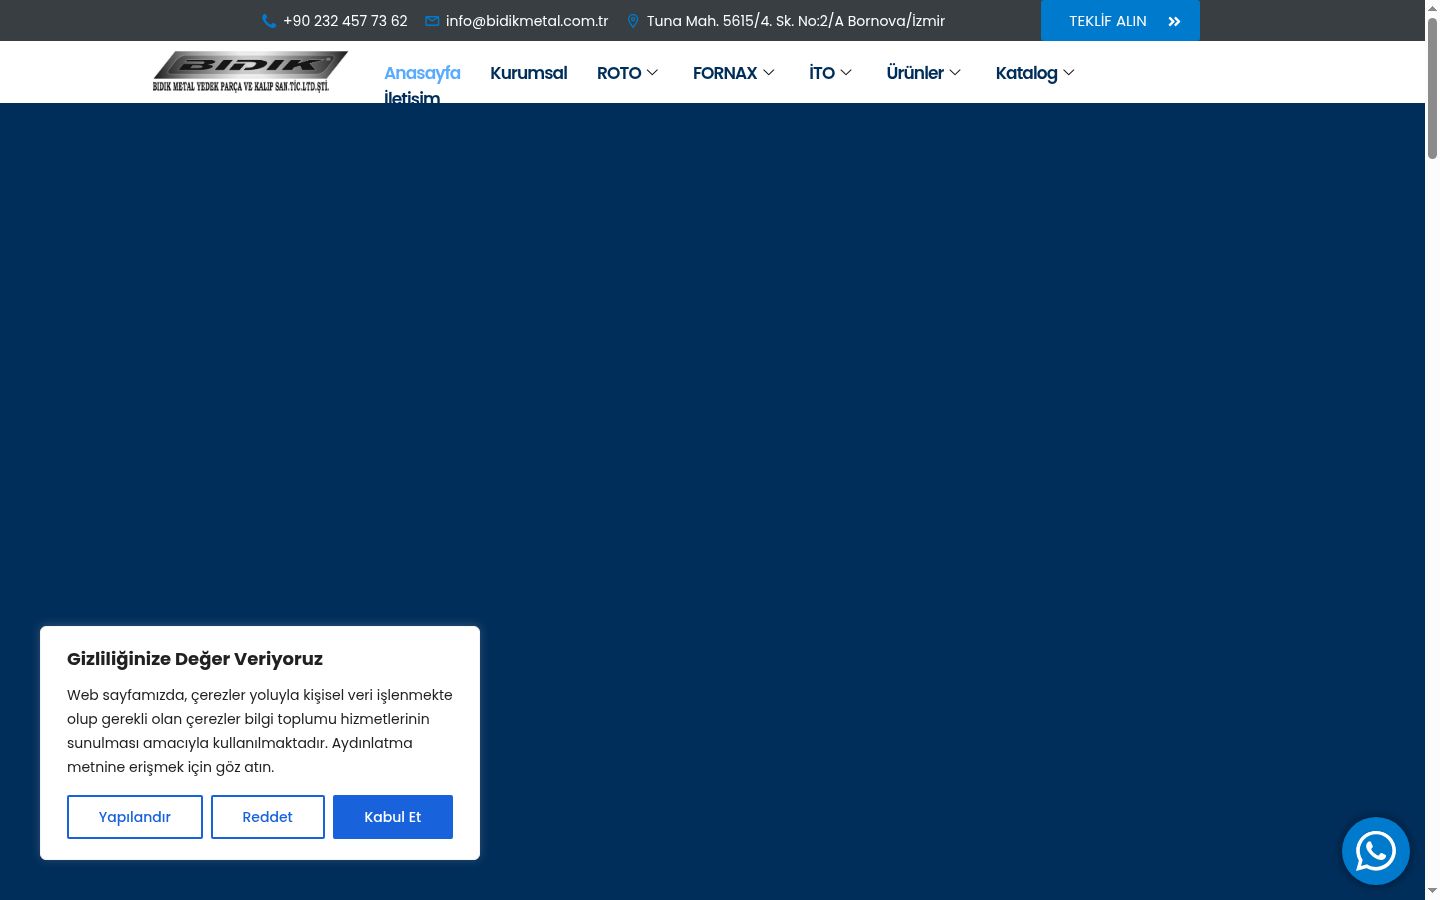Viewport: 1440px width, 900px height.
Task: Click the map pin location icon
Action: pyautogui.click(x=633, y=21)
